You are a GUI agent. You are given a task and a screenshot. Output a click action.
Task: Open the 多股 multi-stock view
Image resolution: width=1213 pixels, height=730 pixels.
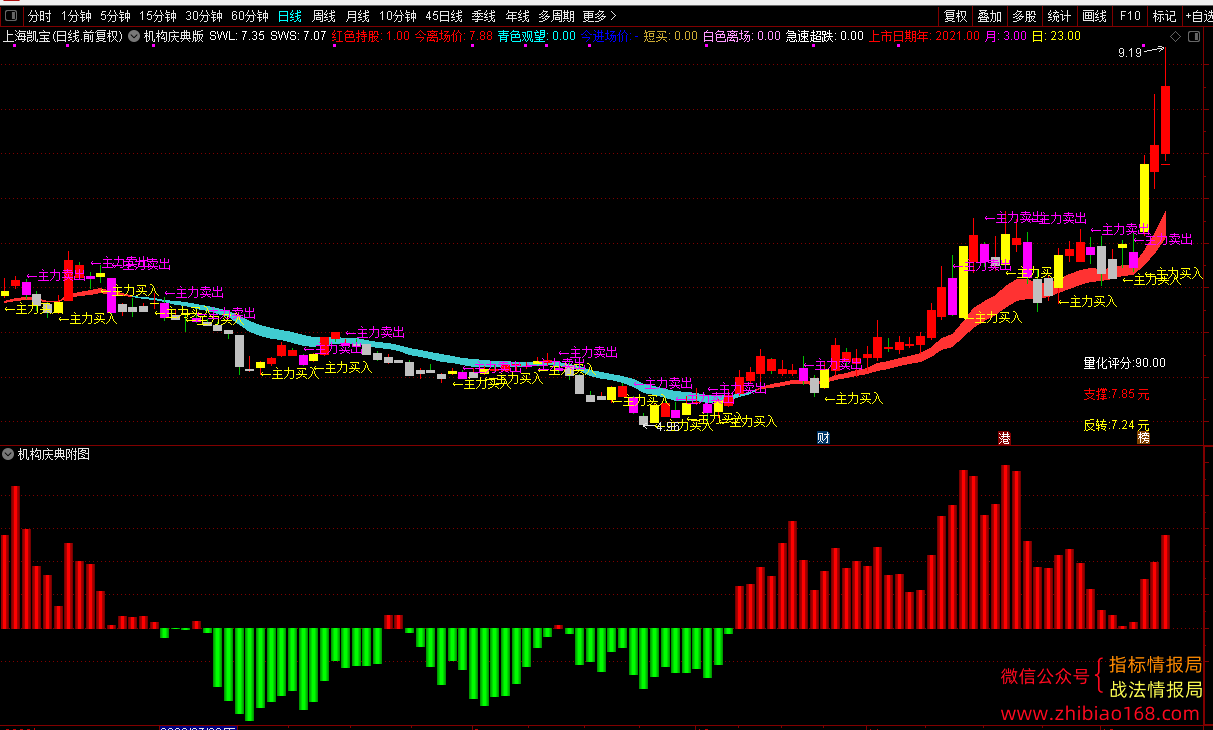pyautogui.click(x=1024, y=16)
